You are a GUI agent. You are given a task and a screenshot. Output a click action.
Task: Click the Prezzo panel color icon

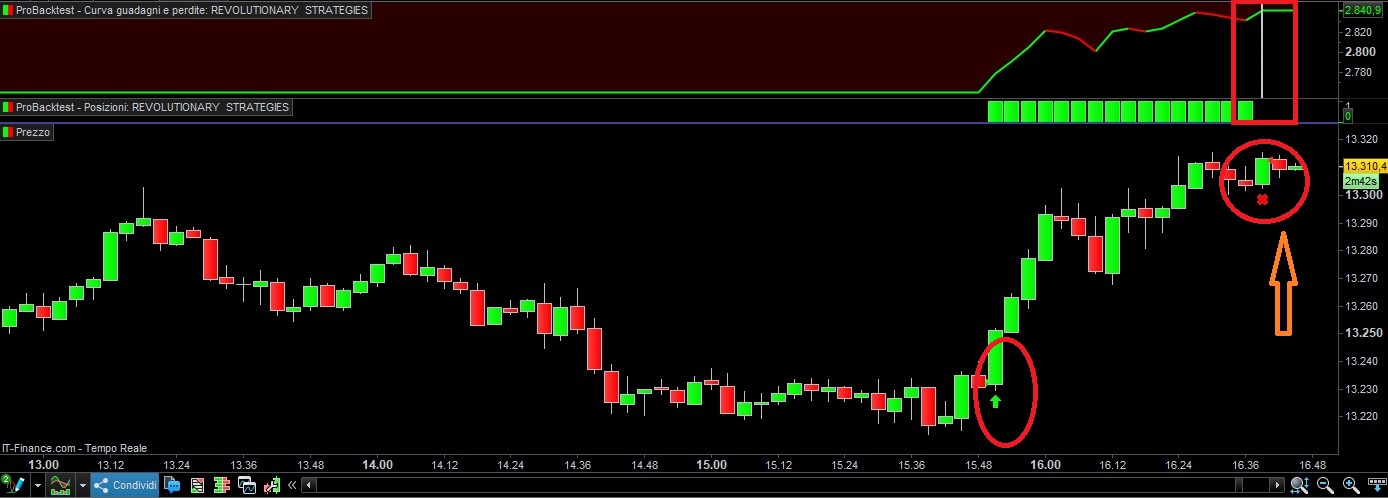click(x=8, y=132)
